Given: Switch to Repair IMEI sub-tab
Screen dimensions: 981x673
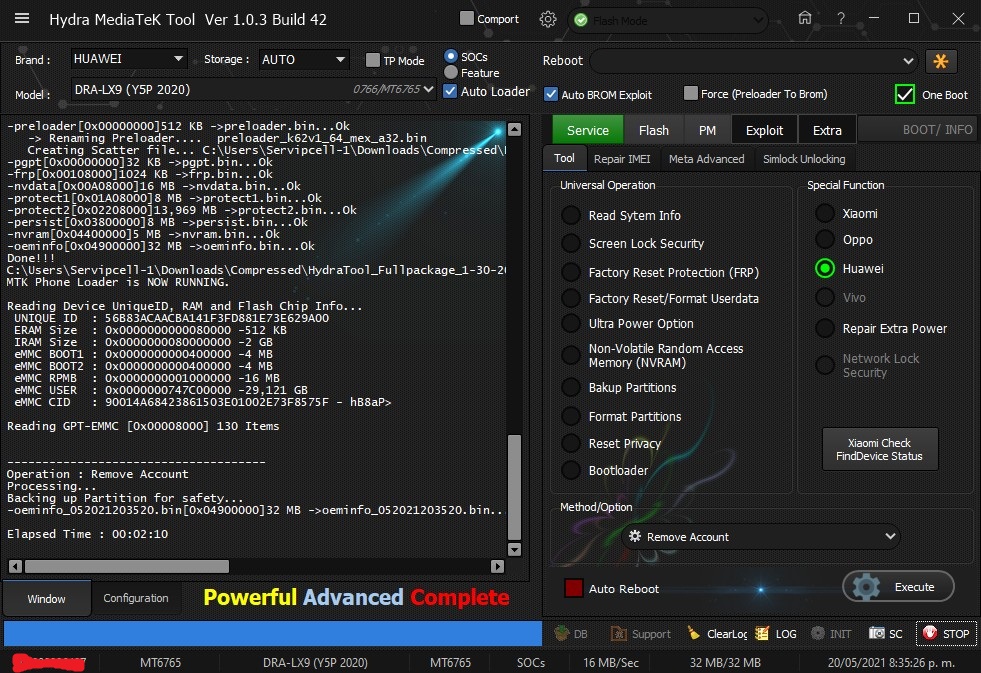Looking at the screenshot, I should [622, 159].
